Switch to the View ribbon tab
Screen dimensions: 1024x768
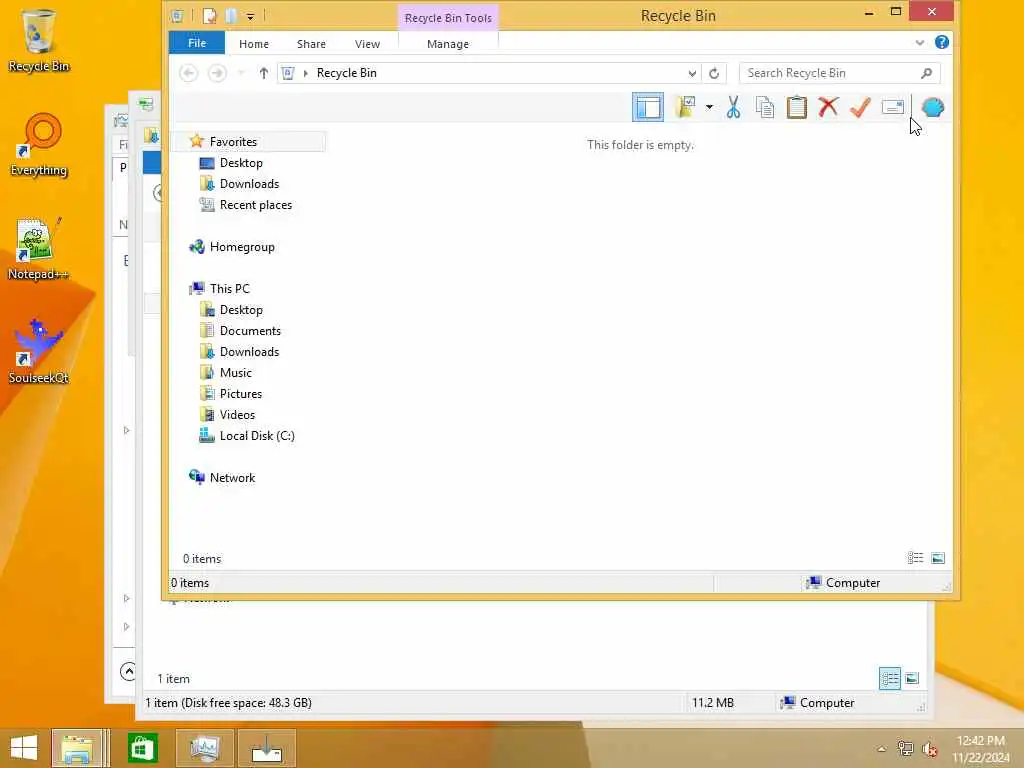[x=367, y=44]
